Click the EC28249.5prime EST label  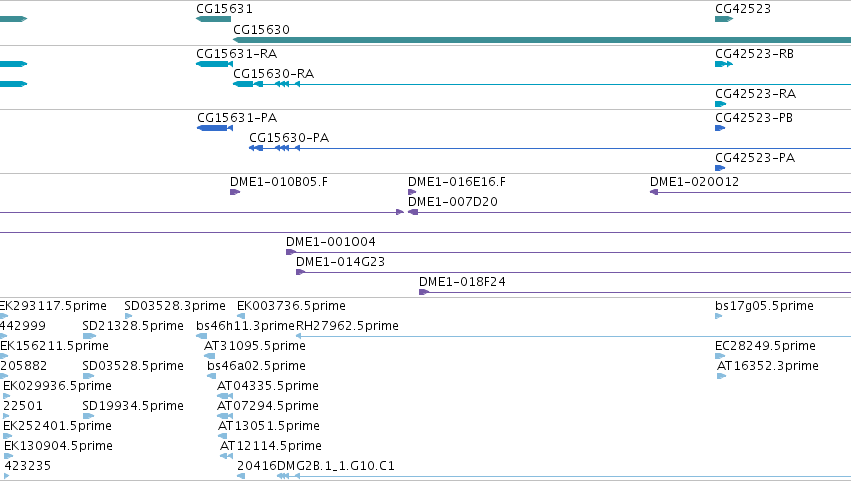[x=765, y=346]
